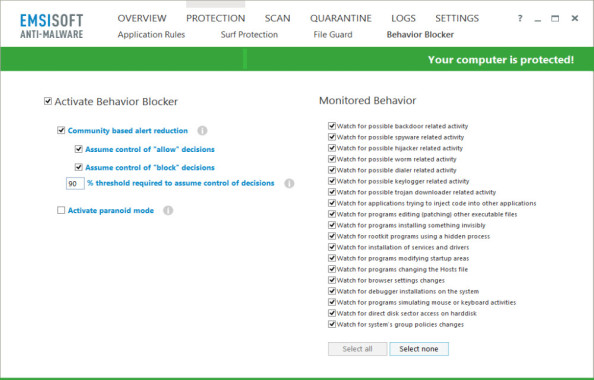The image size is (594, 380).
Task: Open the SETTINGS section
Action: [457, 18]
